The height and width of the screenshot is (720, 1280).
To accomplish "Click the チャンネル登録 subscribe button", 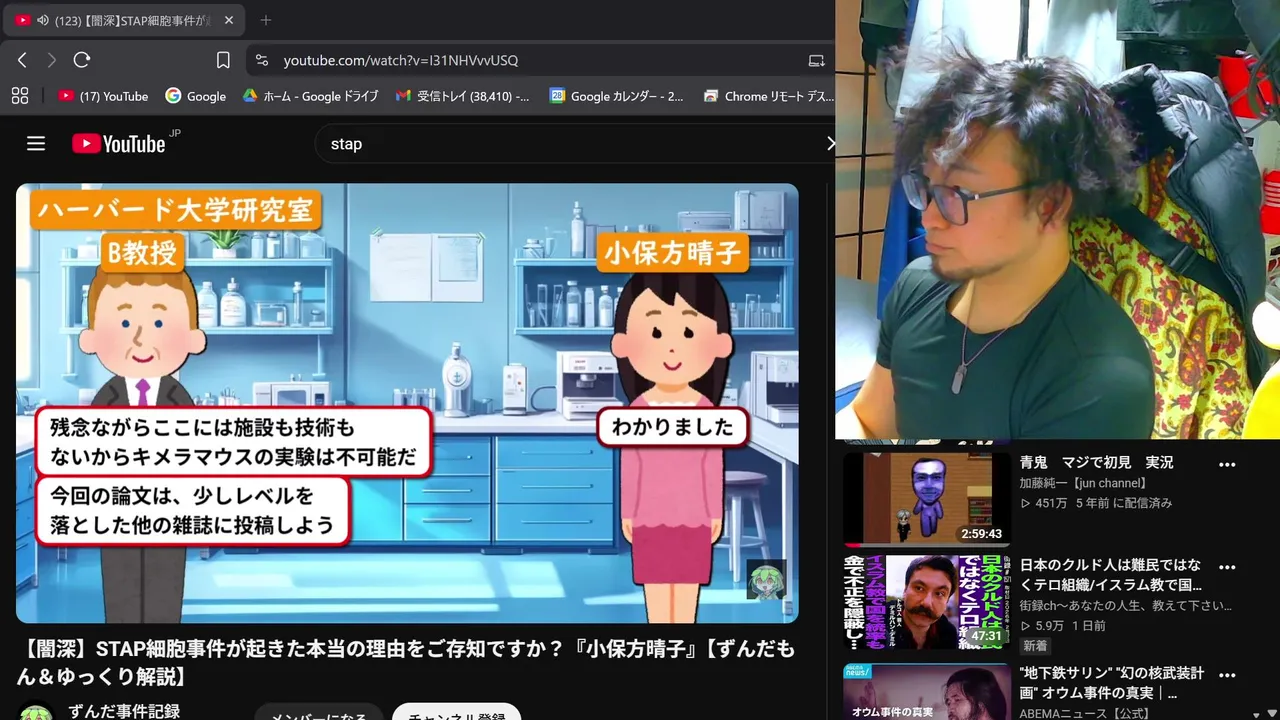I will (x=456, y=713).
